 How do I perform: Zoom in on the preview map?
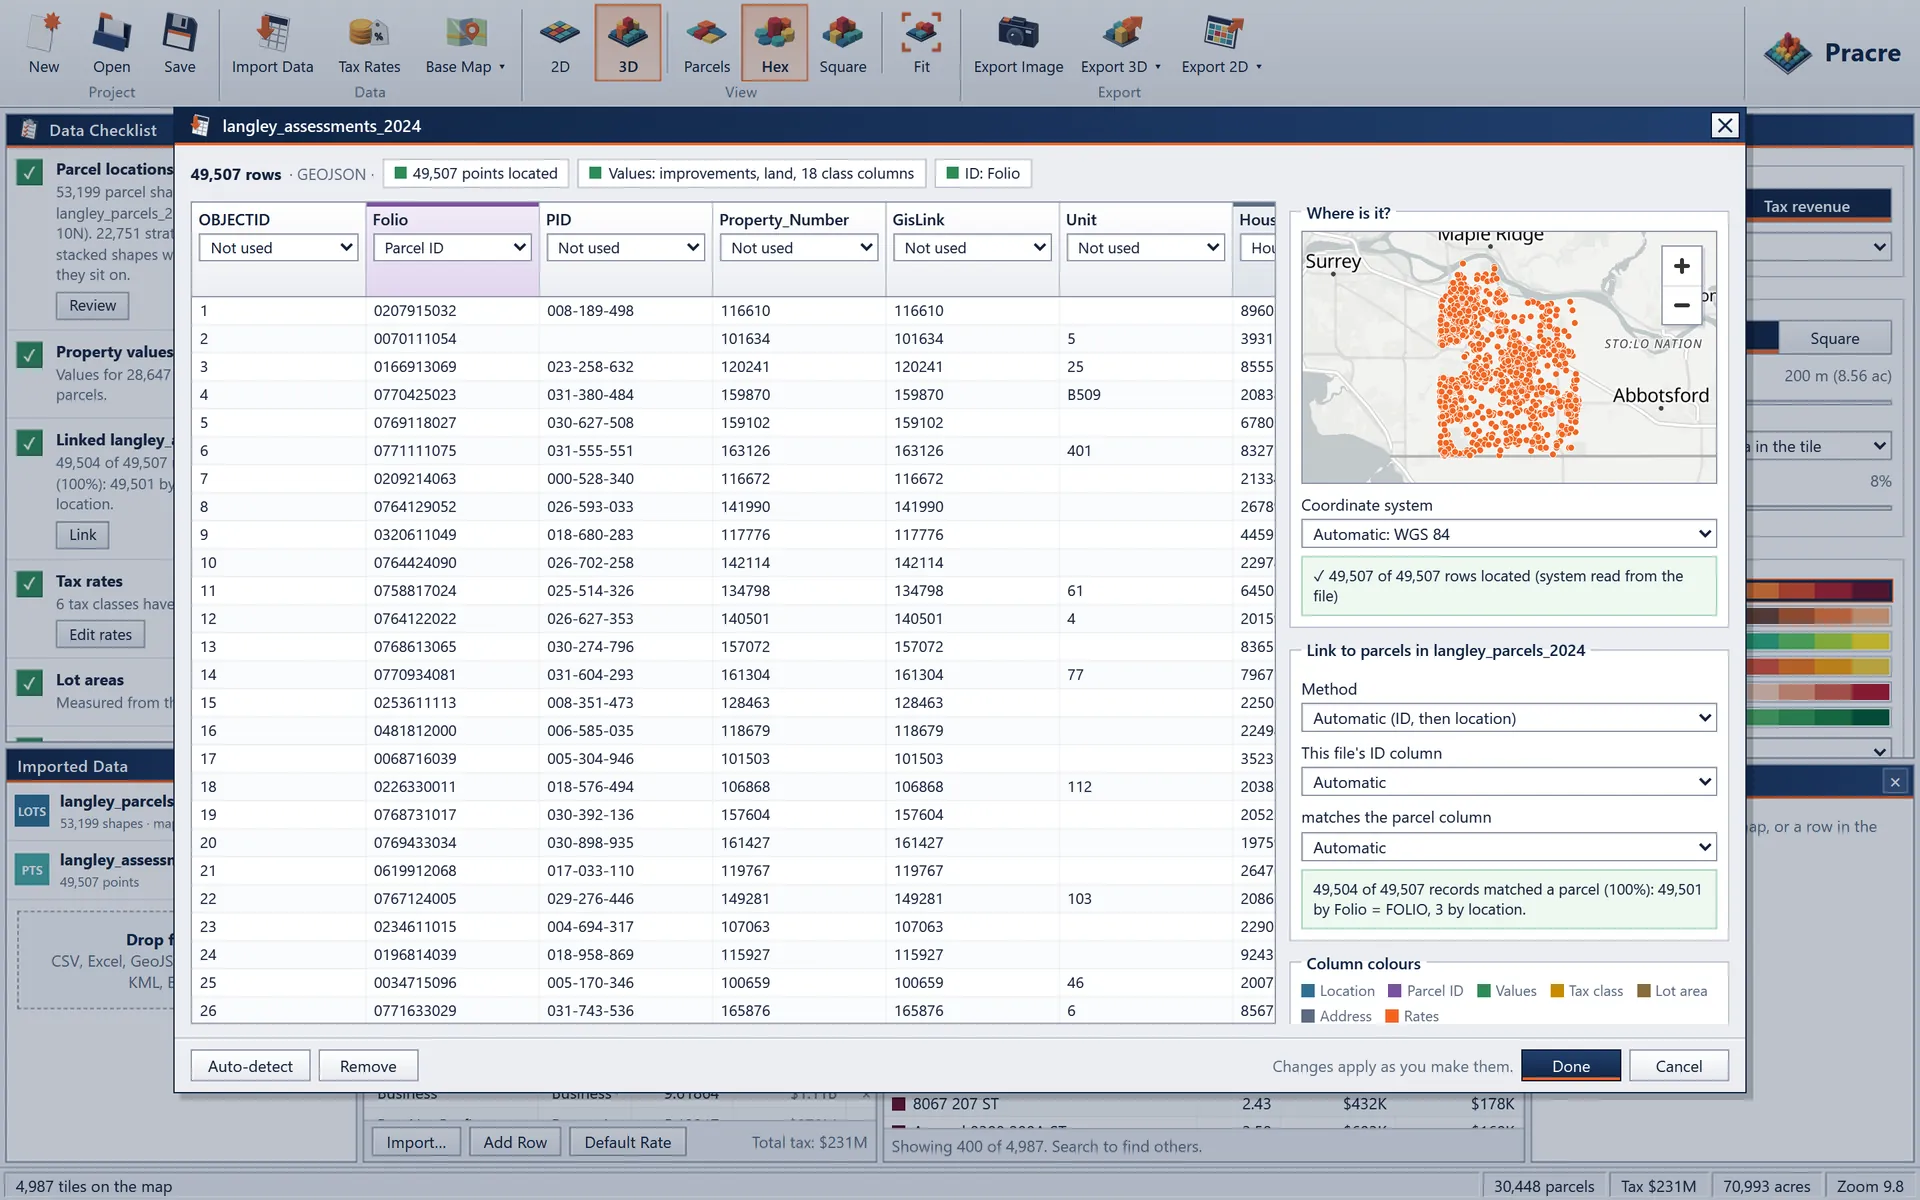(1682, 266)
